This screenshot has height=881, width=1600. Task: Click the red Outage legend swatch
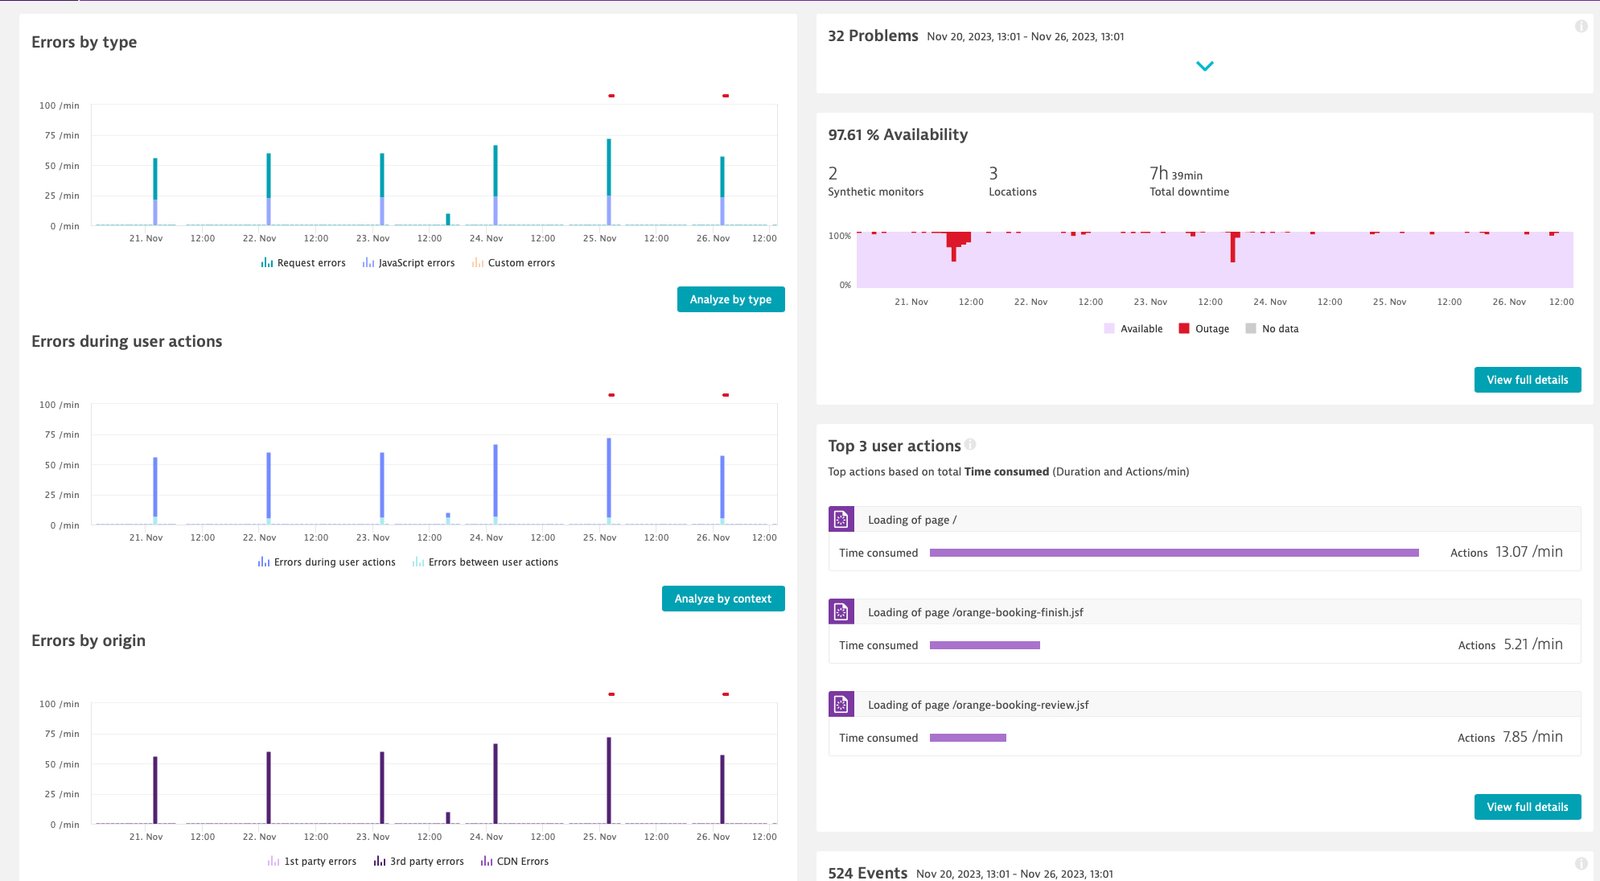point(1184,328)
